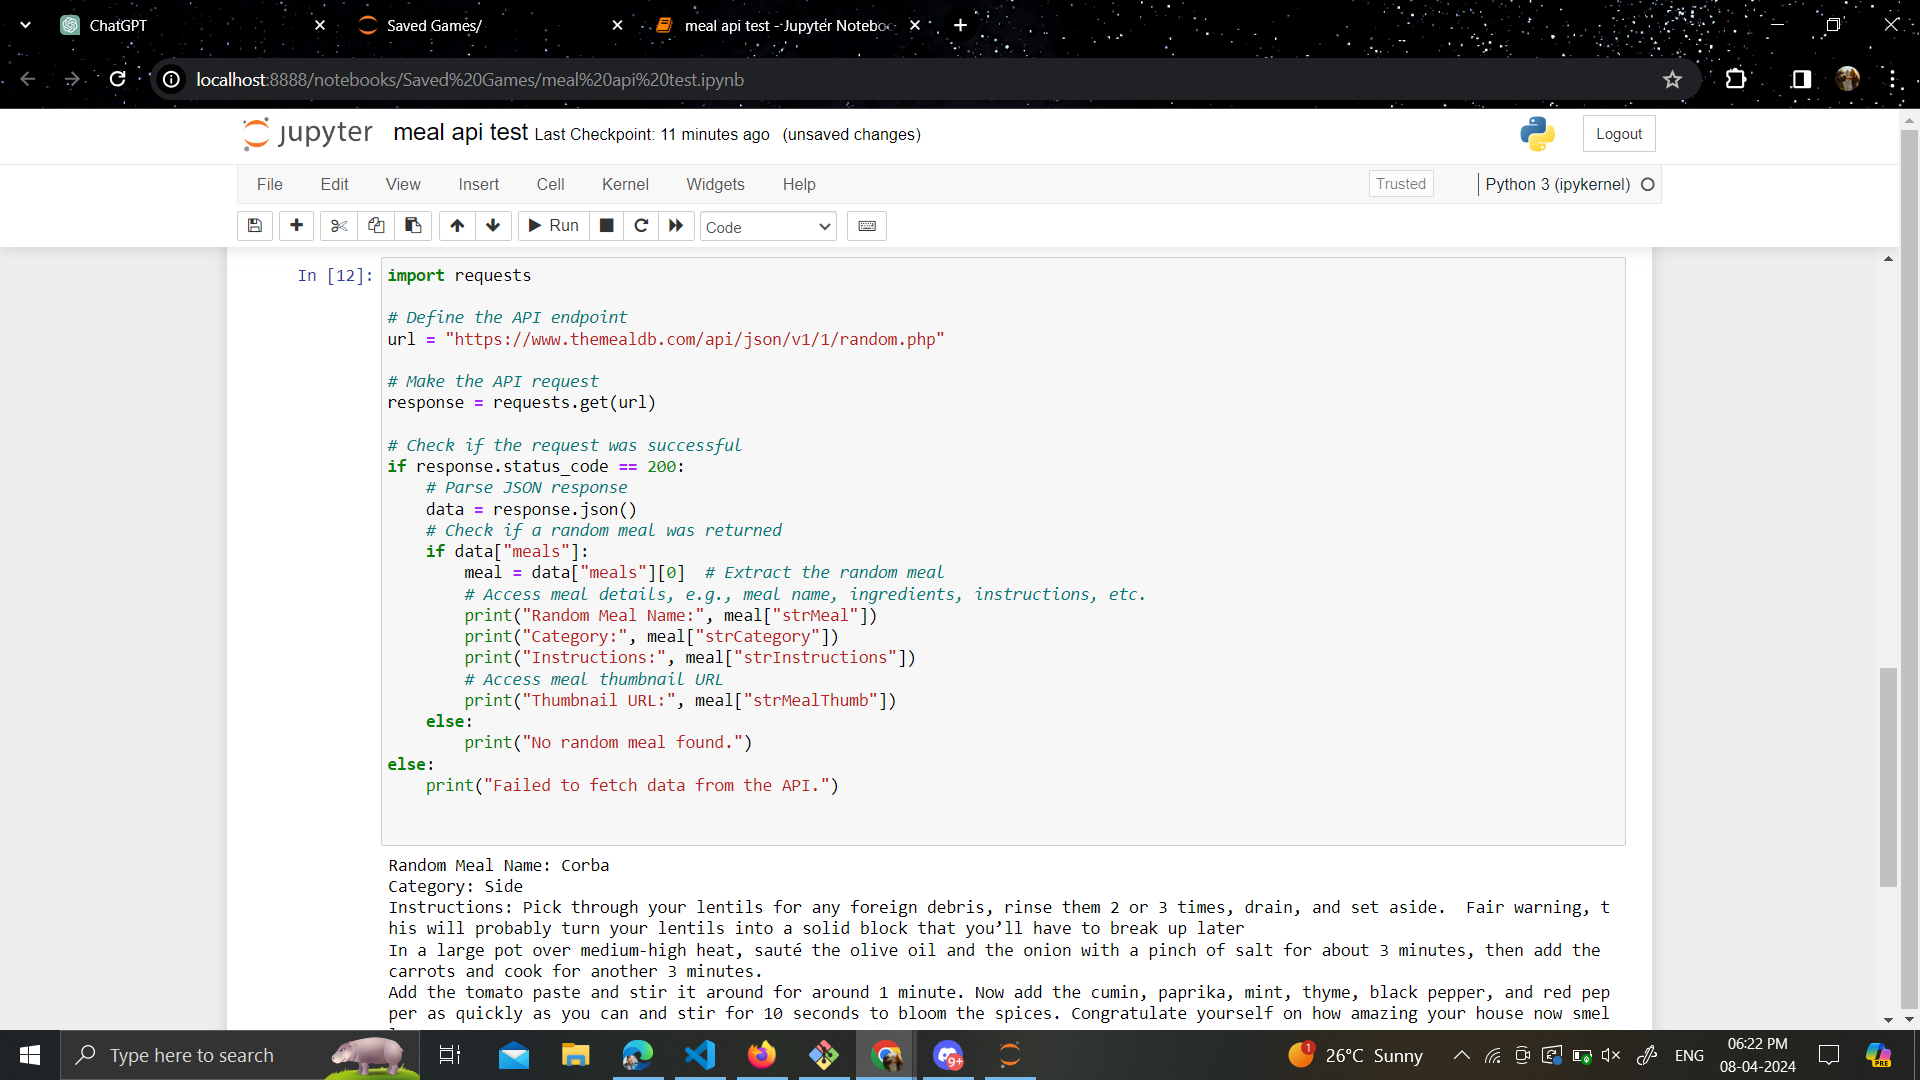Cut the selected cells
Screen dimensions: 1920x1080
click(338, 226)
